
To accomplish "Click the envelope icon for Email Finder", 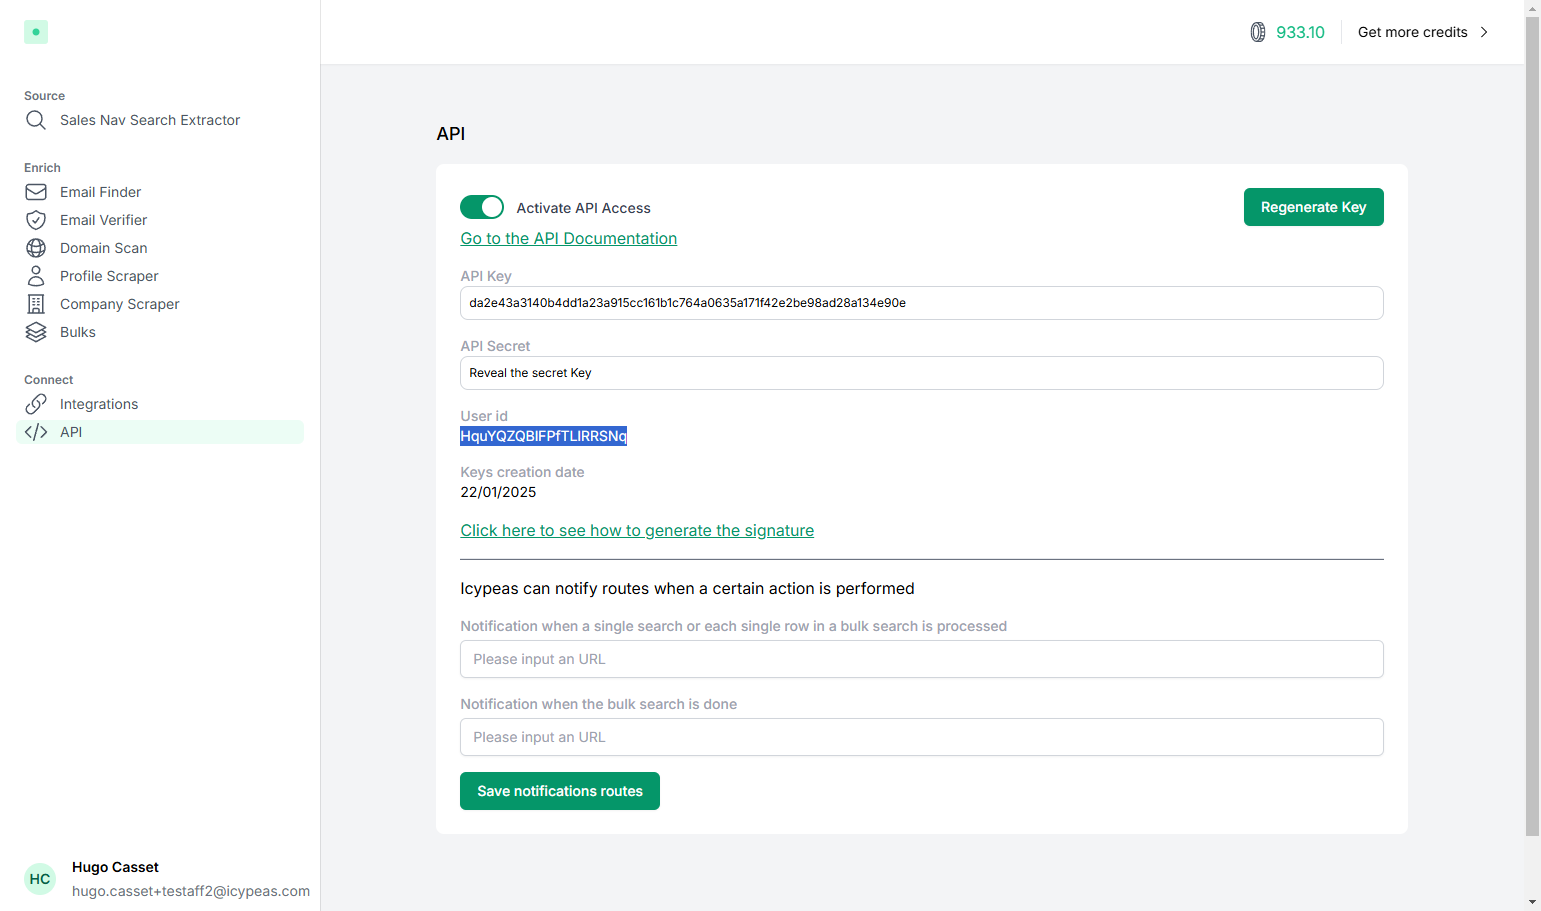I will click(x=36, y=192).
